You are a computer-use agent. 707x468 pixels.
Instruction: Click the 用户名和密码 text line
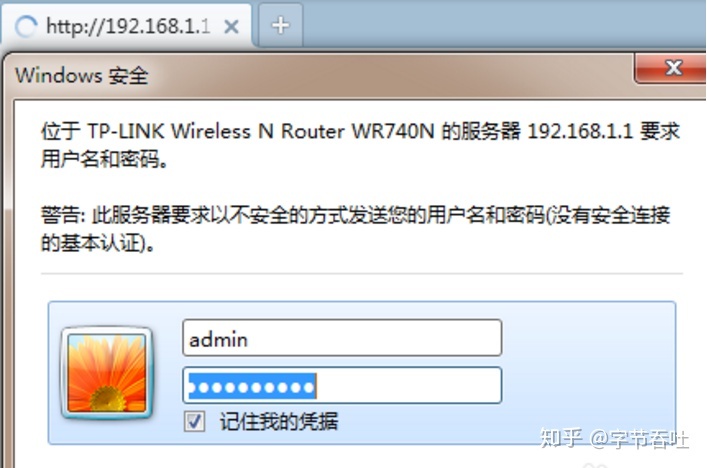pyautogui.click(x=105, y=159)
